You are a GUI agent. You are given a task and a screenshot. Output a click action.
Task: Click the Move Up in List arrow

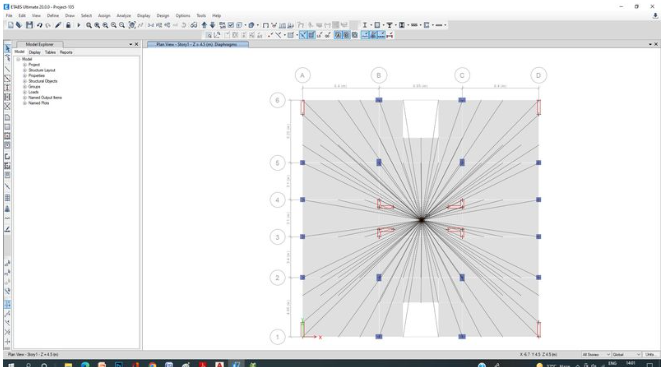205,25
